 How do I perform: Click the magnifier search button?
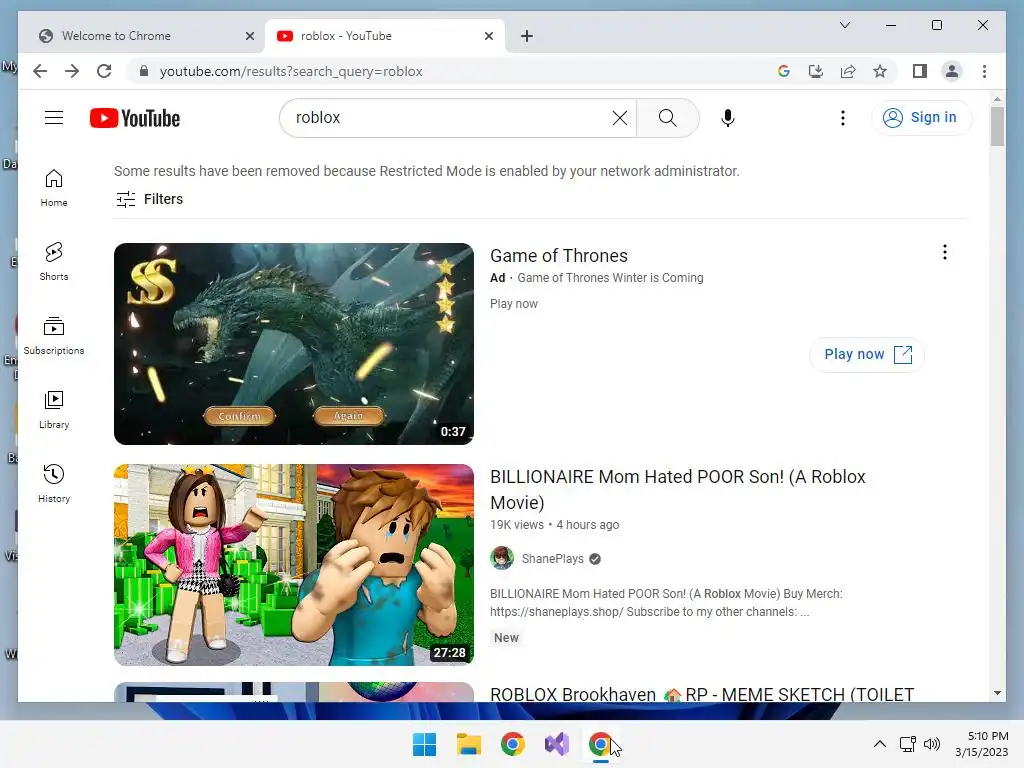coord(667,118)
